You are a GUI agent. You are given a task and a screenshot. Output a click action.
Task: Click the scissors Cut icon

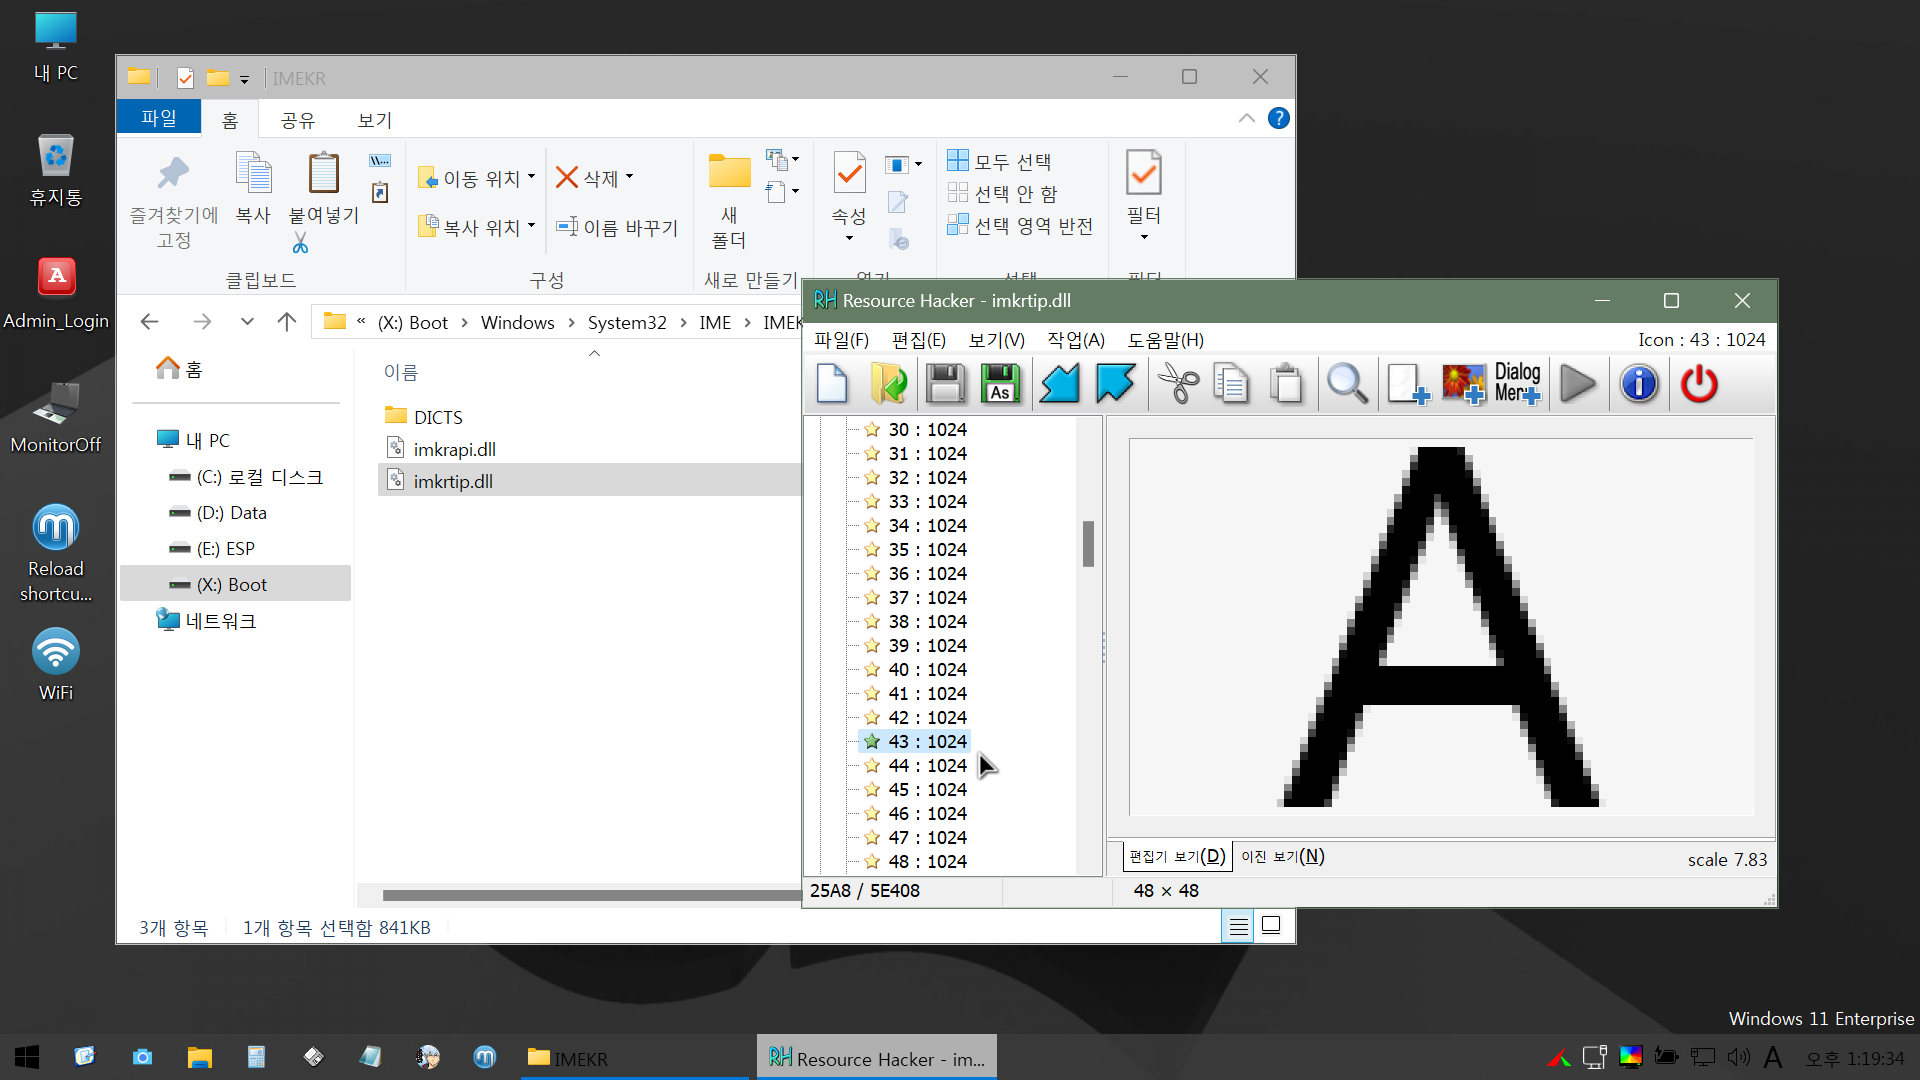[x=1178, y=384]
